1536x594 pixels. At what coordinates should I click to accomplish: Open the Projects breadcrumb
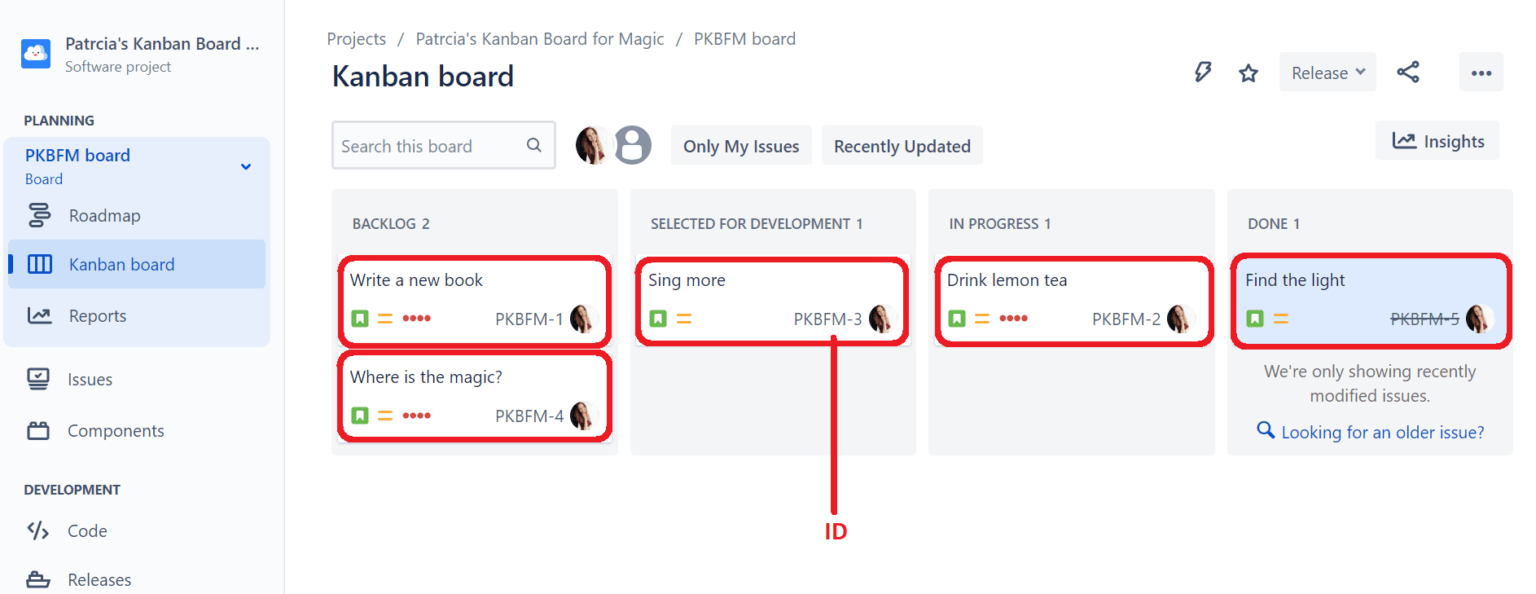point(356,38)
